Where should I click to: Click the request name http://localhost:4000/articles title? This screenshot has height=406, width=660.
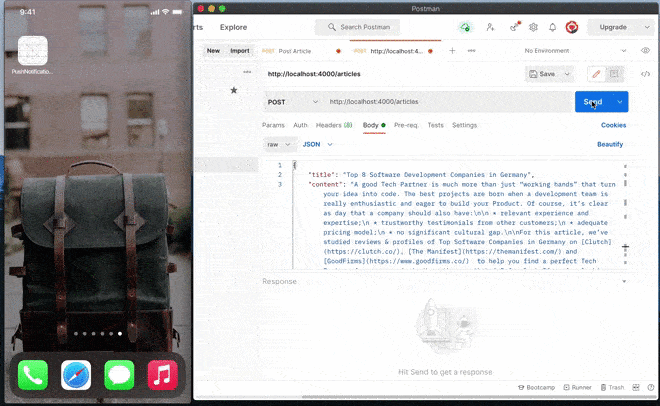314,74
